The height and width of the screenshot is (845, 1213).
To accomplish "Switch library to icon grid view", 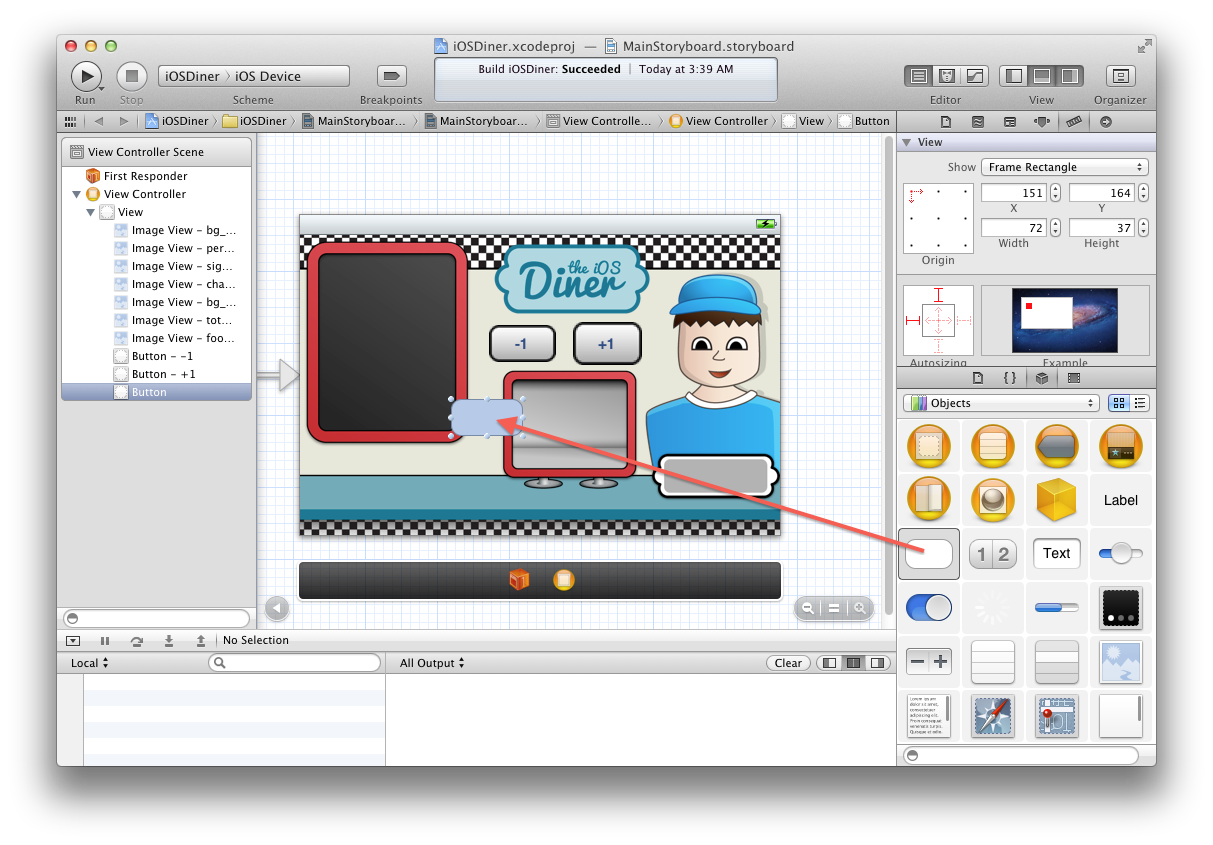I will point(1119,403).
